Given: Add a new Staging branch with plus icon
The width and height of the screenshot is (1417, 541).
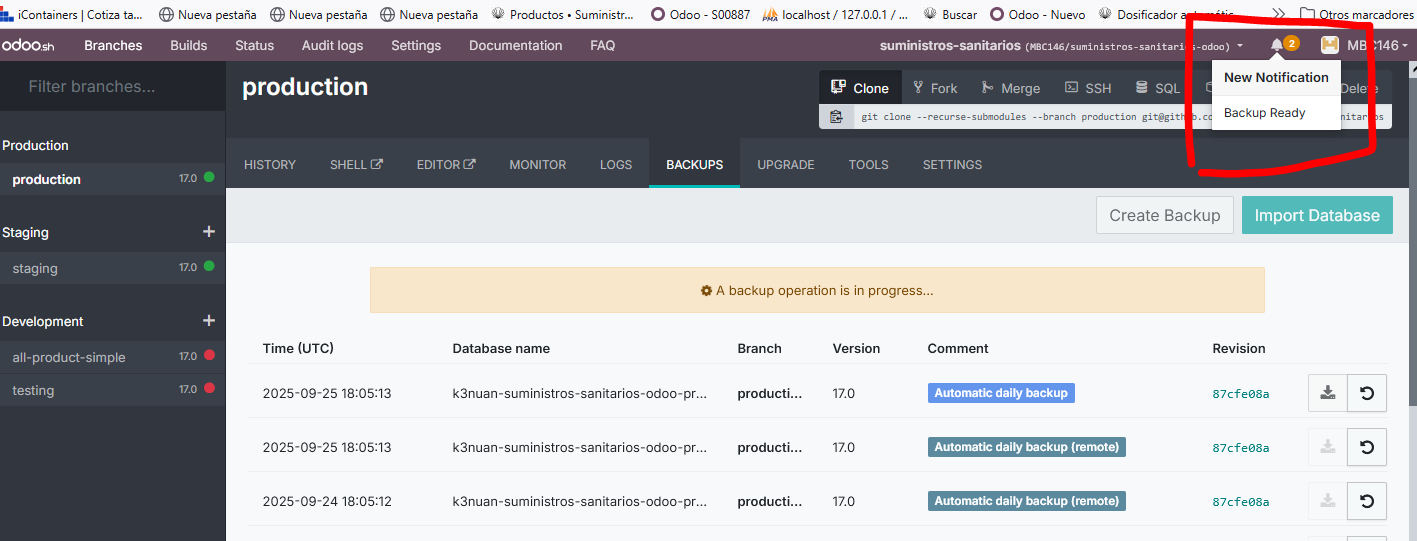Looking at the screenshot, I should [x=209, y=232].
